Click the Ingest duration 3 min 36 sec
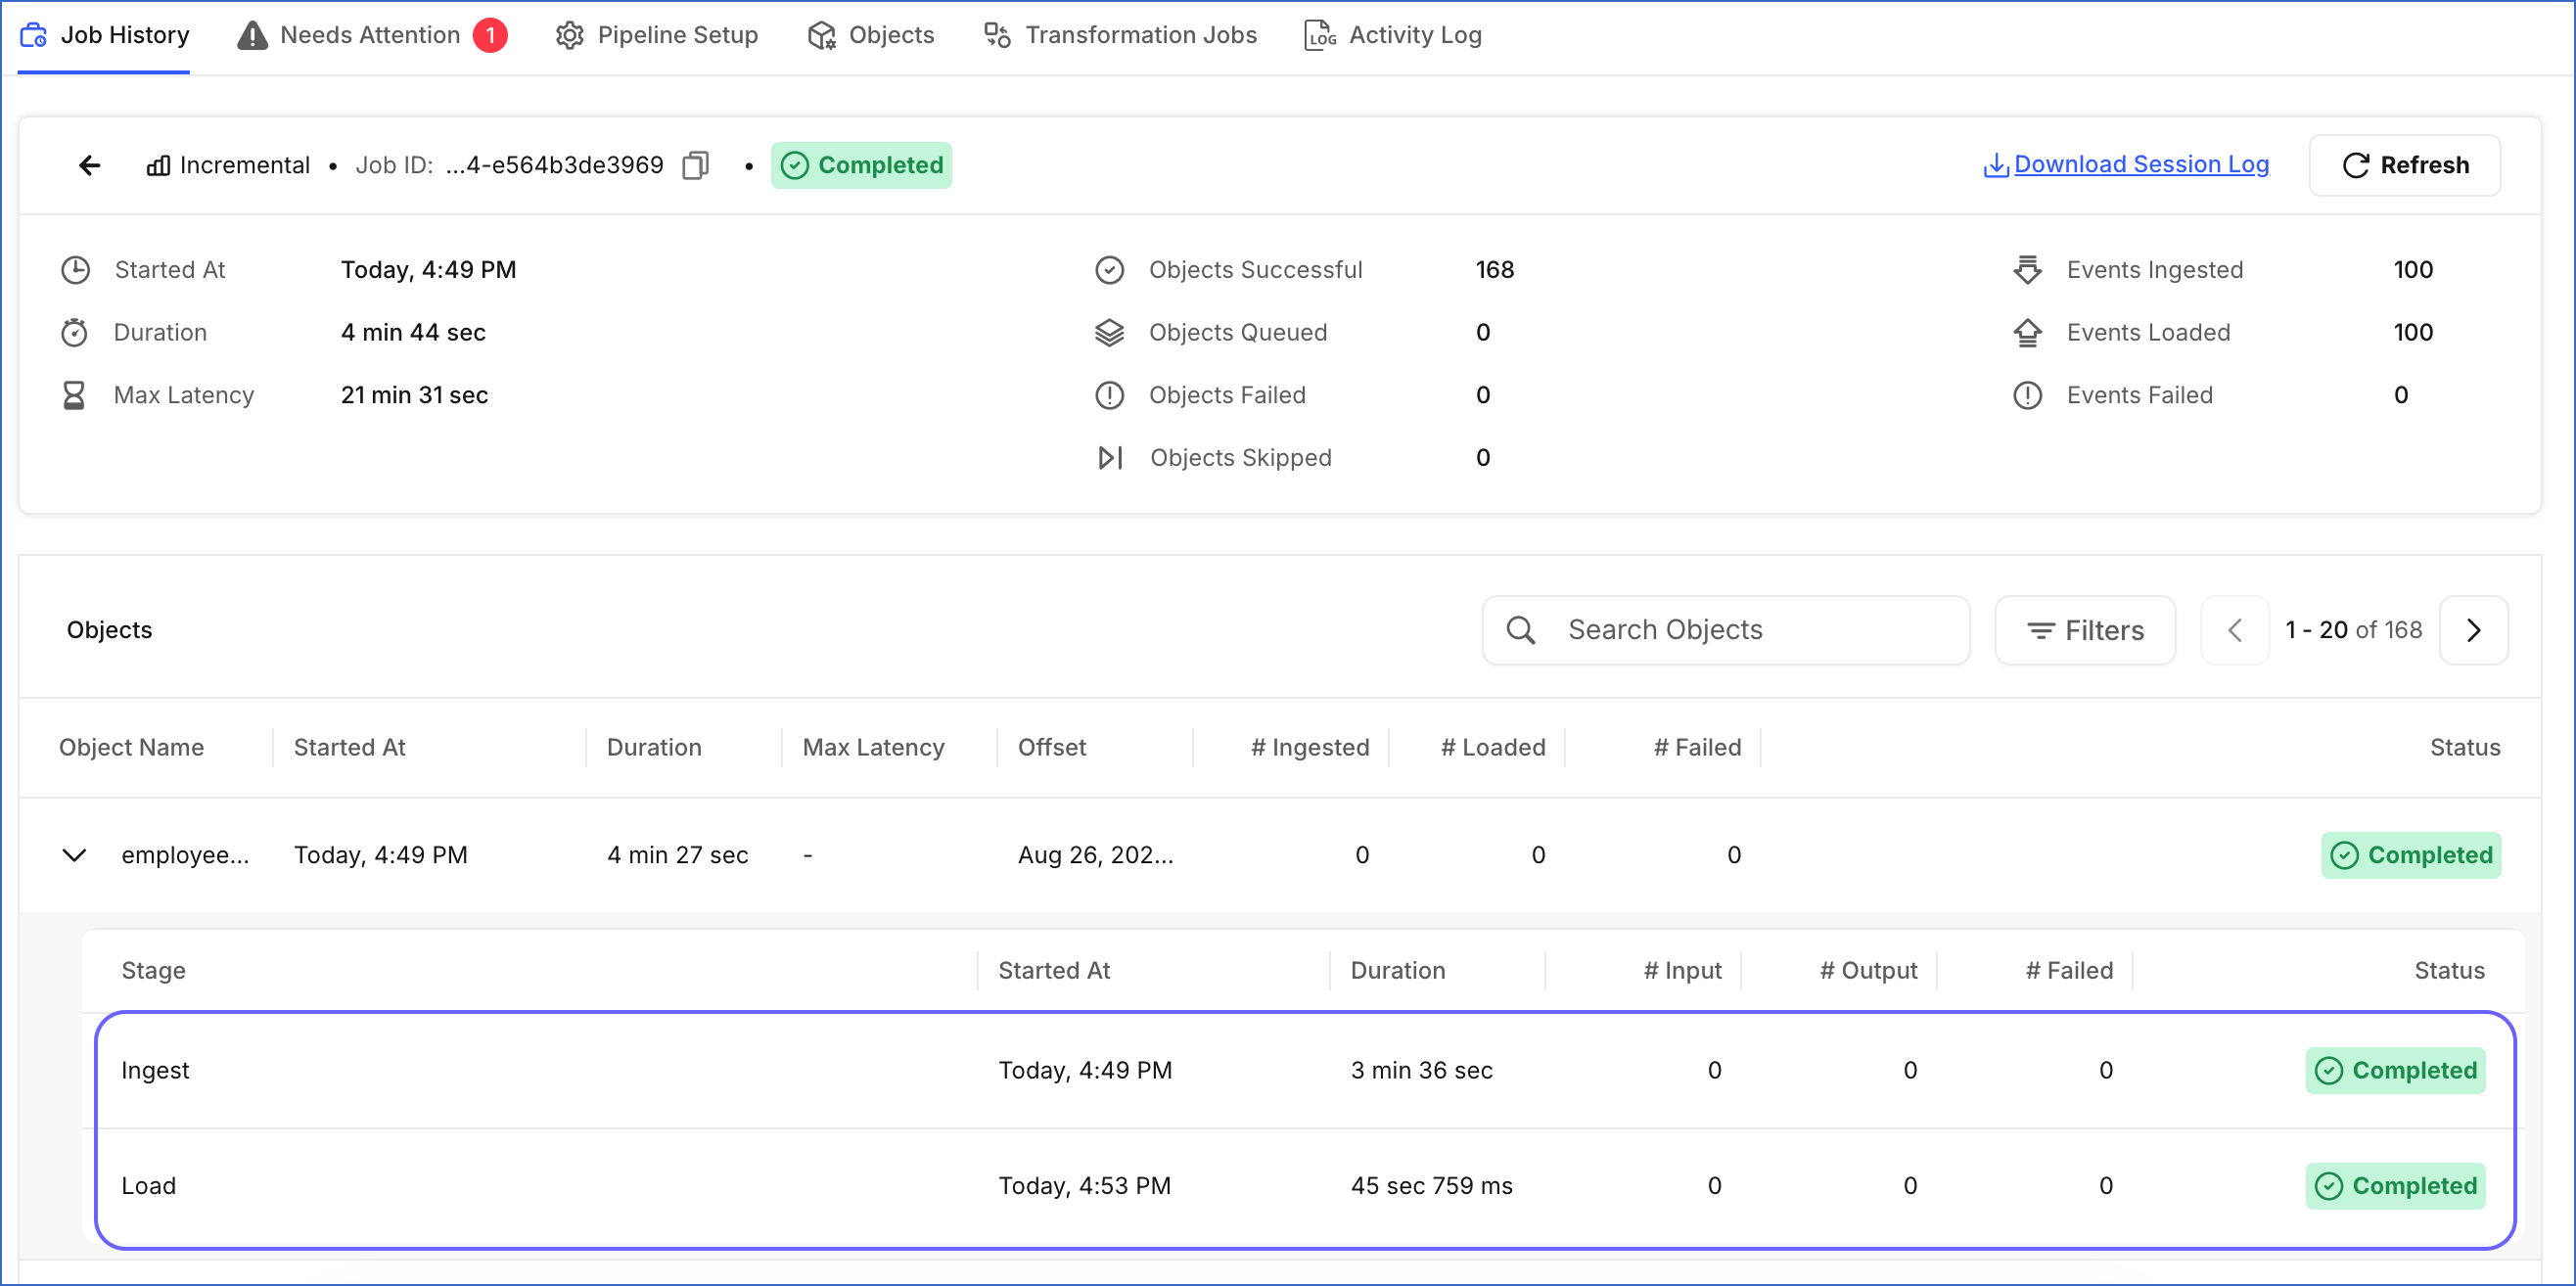Image resolution: width=2576 pixels, height=1286 pixels. coord(1422,1070)
